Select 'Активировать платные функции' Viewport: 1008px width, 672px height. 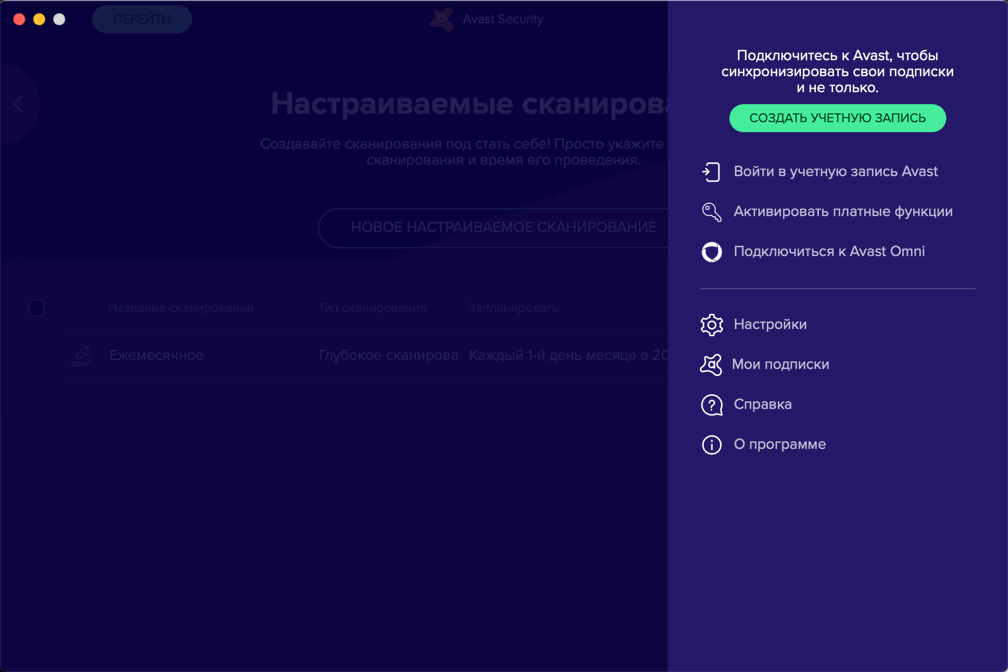click(843, 212)
